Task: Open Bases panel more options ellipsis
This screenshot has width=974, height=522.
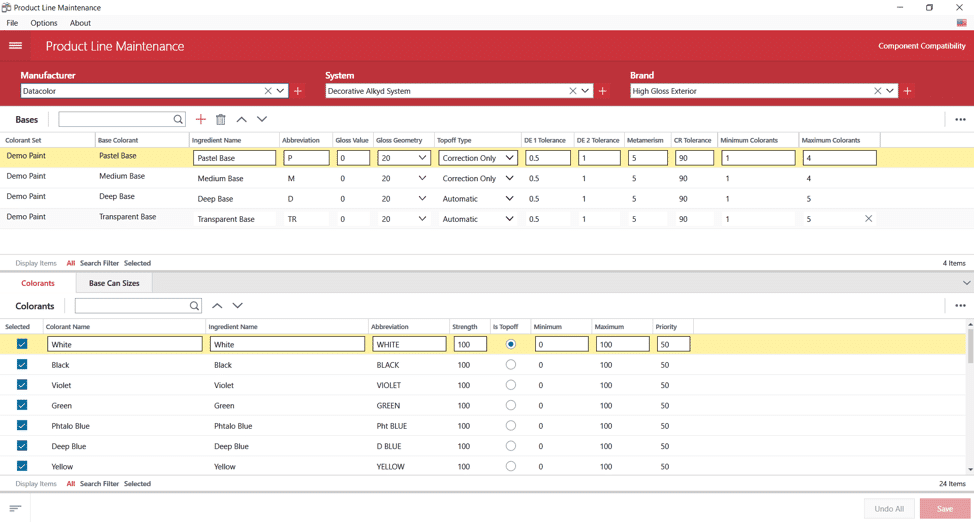Action: click(x=960, y=119)
